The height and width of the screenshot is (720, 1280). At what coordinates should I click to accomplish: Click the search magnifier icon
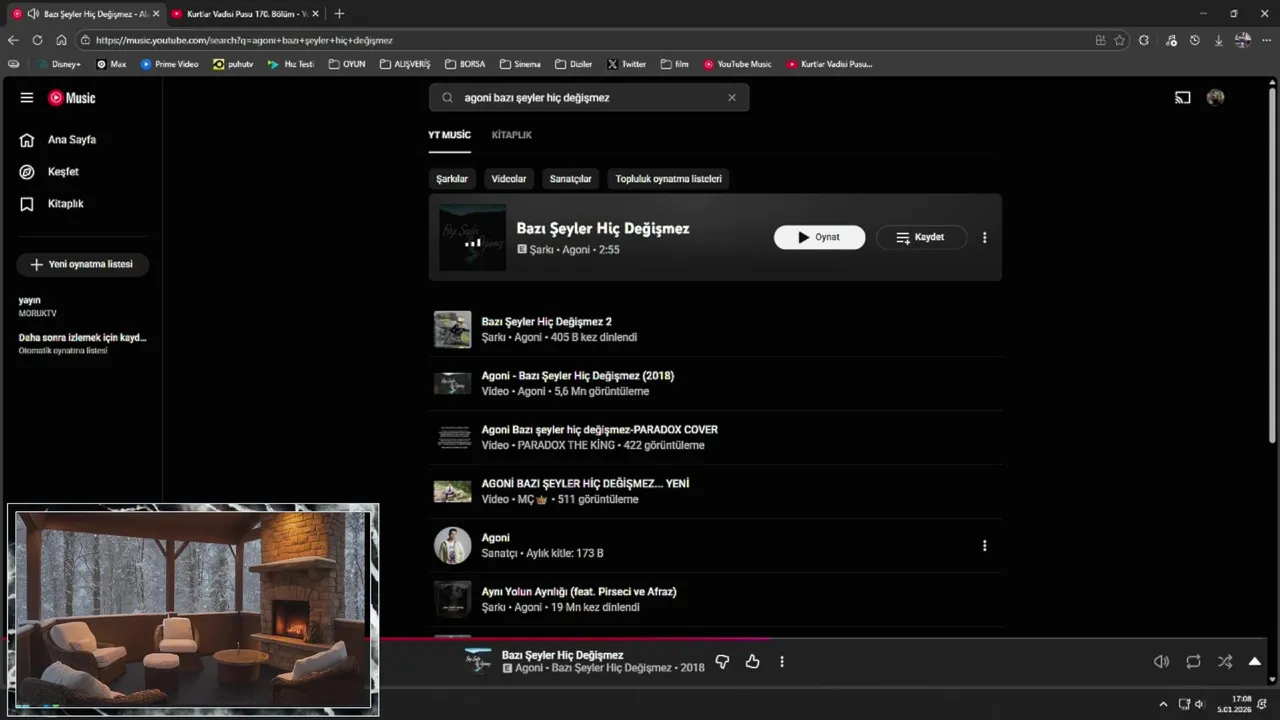click(446, 98)
